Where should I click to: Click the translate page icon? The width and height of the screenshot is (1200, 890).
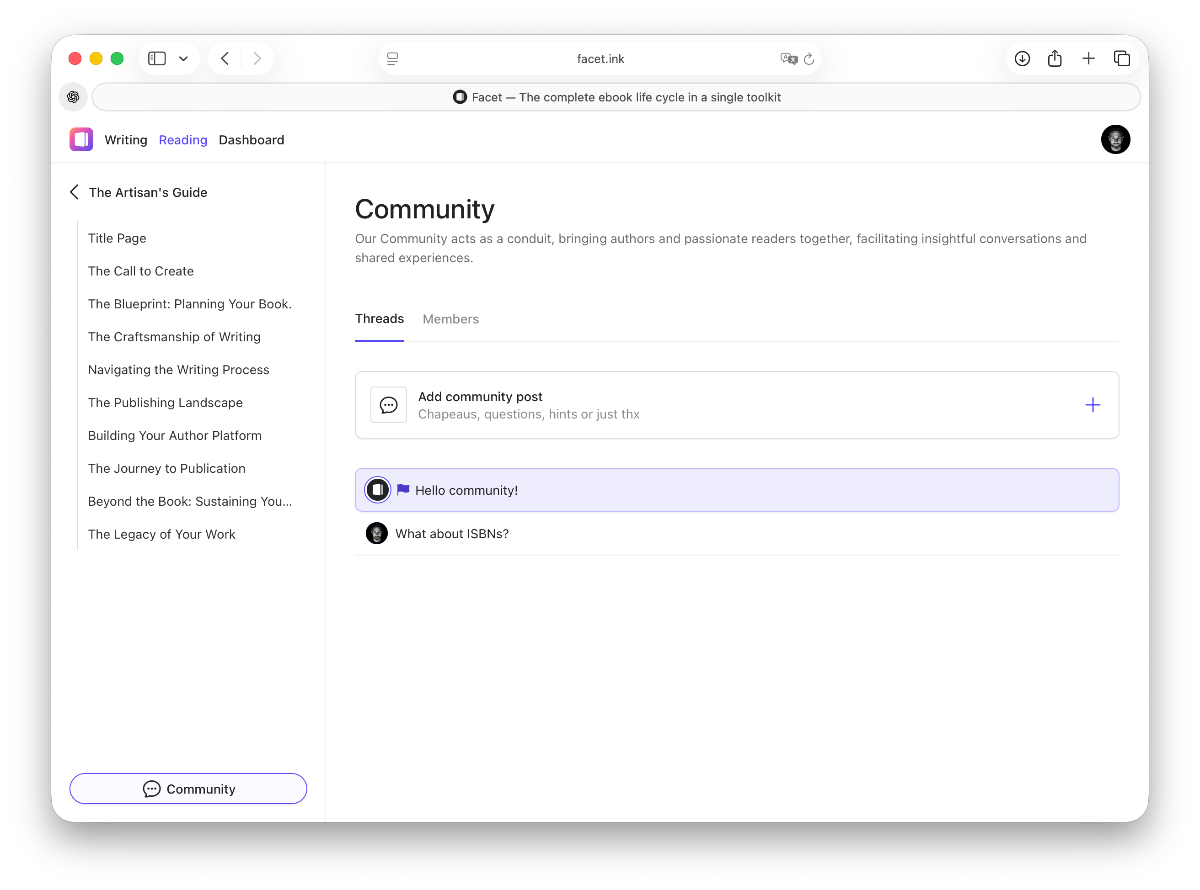pos(789,59)
